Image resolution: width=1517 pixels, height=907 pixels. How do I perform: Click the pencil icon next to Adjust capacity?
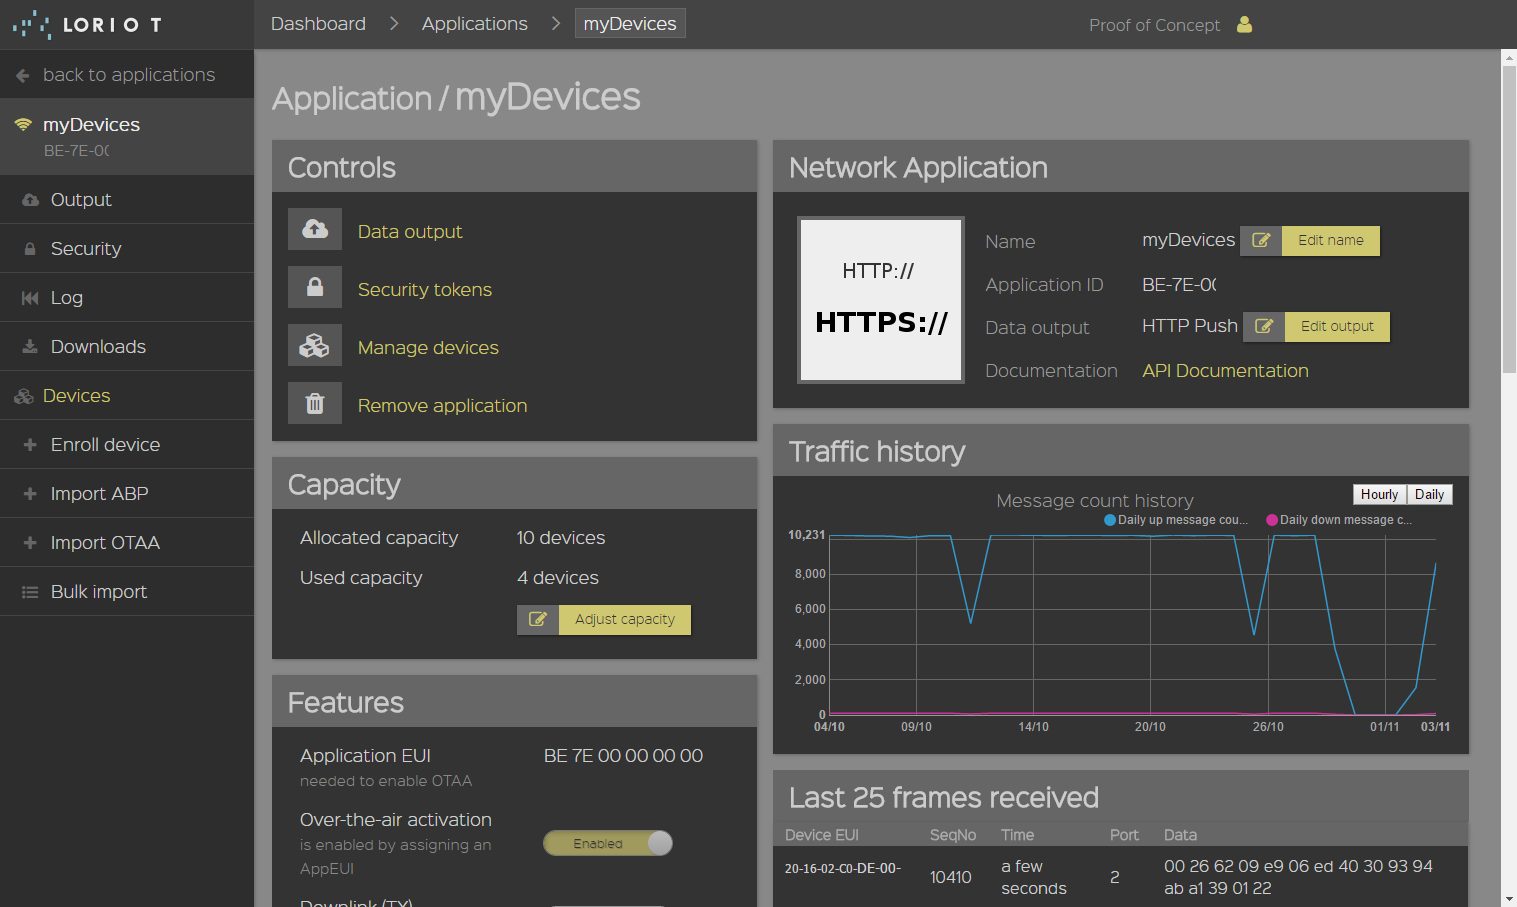[538, 619]
